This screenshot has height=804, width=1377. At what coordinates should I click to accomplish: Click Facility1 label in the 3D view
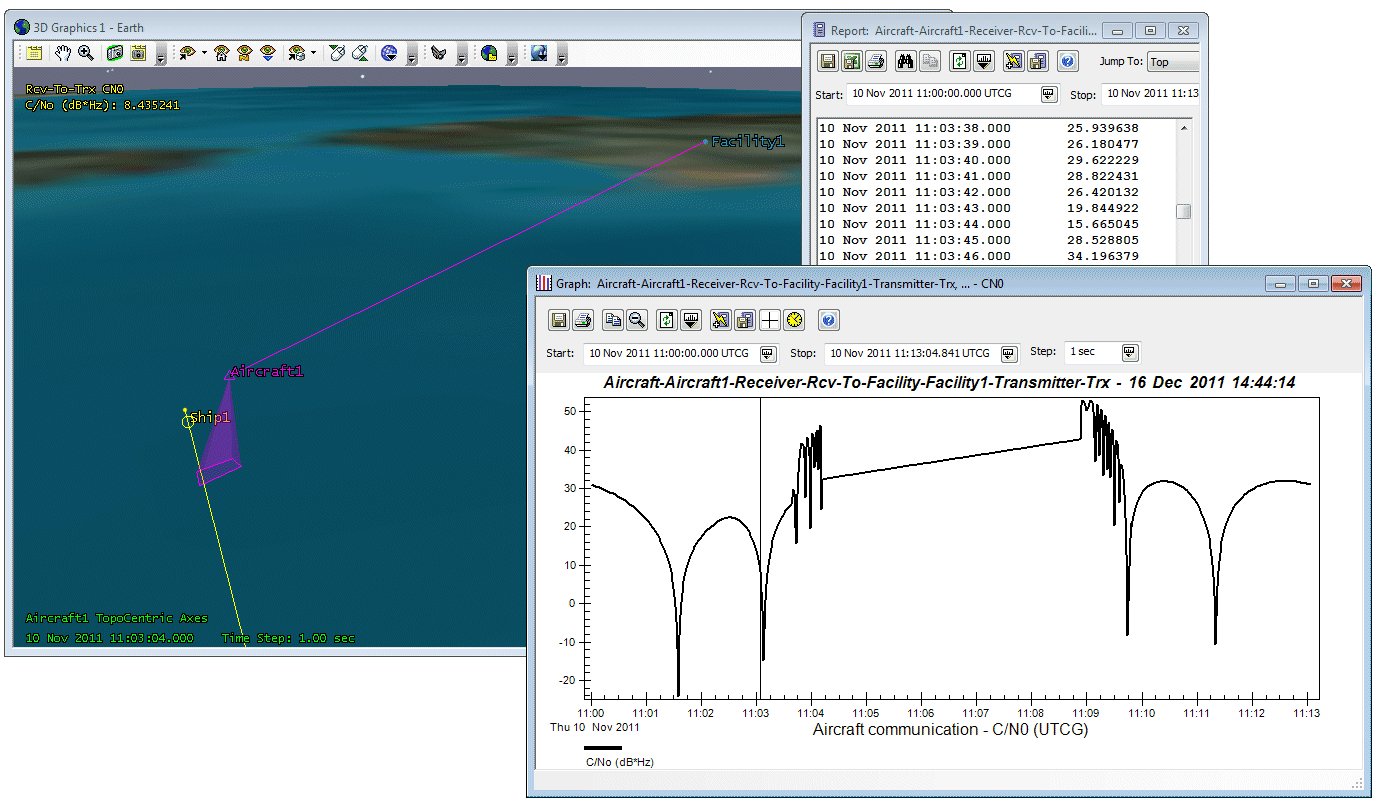coord(747,142)
